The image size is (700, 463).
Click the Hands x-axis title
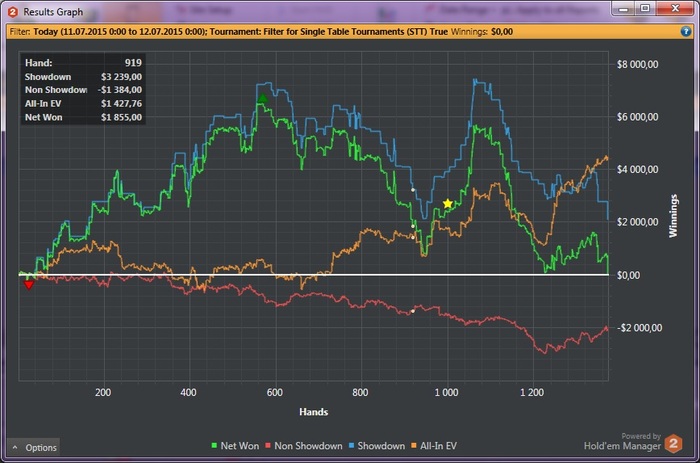pyautogui.click(x=313, y=412)
